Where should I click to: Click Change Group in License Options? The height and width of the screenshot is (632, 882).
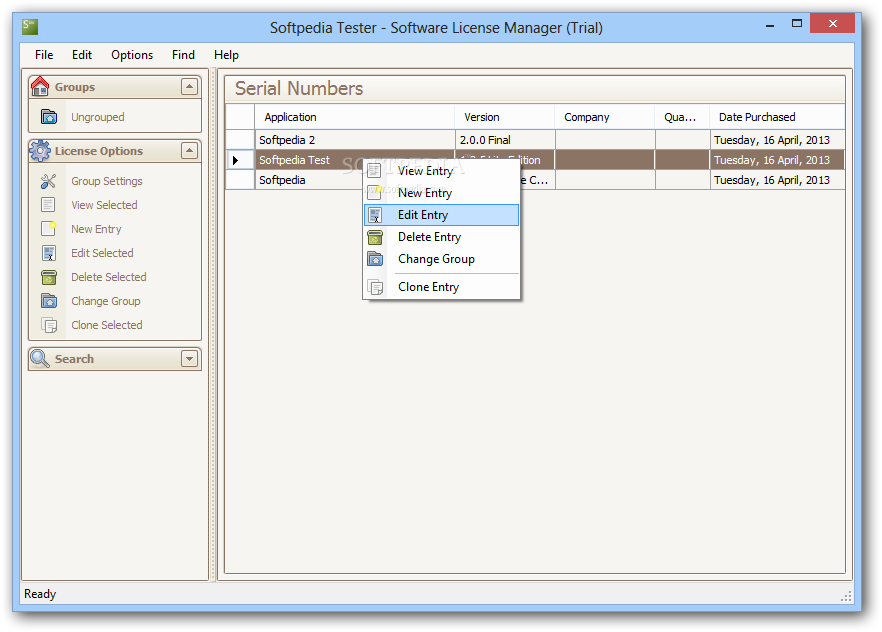click(x=106, y=301)
